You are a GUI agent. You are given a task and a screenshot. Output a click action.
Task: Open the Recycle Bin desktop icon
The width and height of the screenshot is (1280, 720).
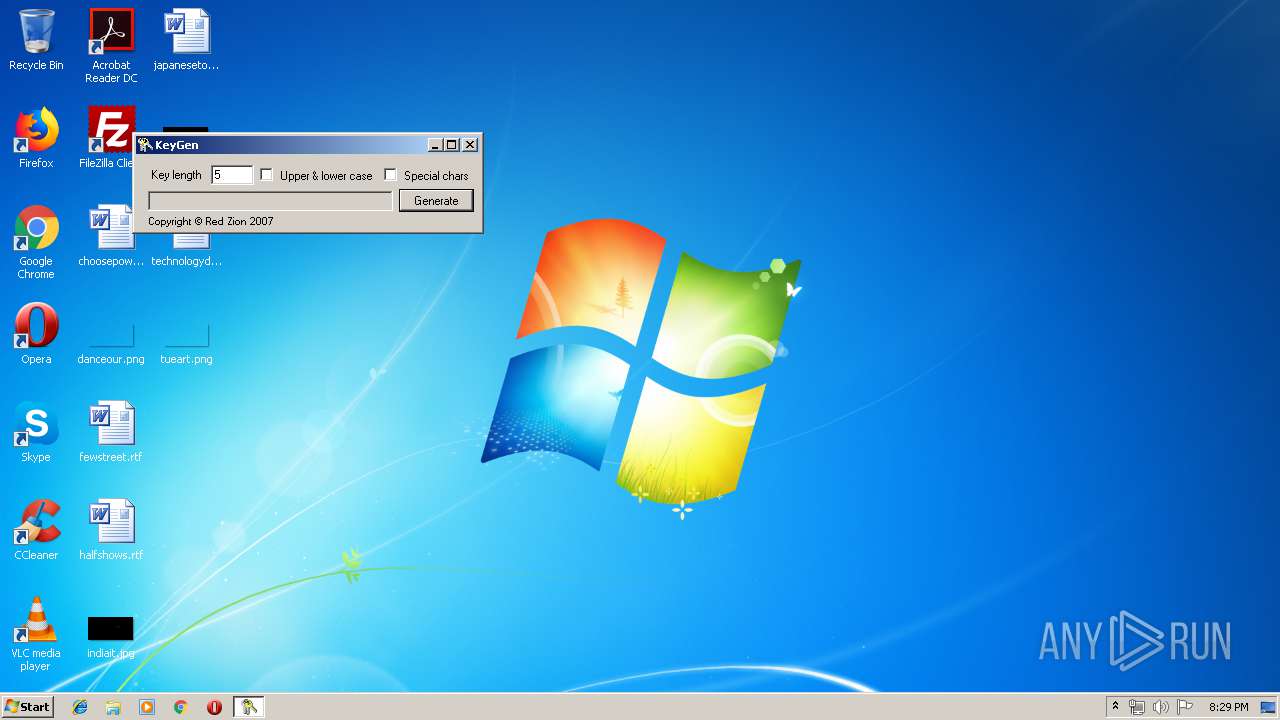36,40
